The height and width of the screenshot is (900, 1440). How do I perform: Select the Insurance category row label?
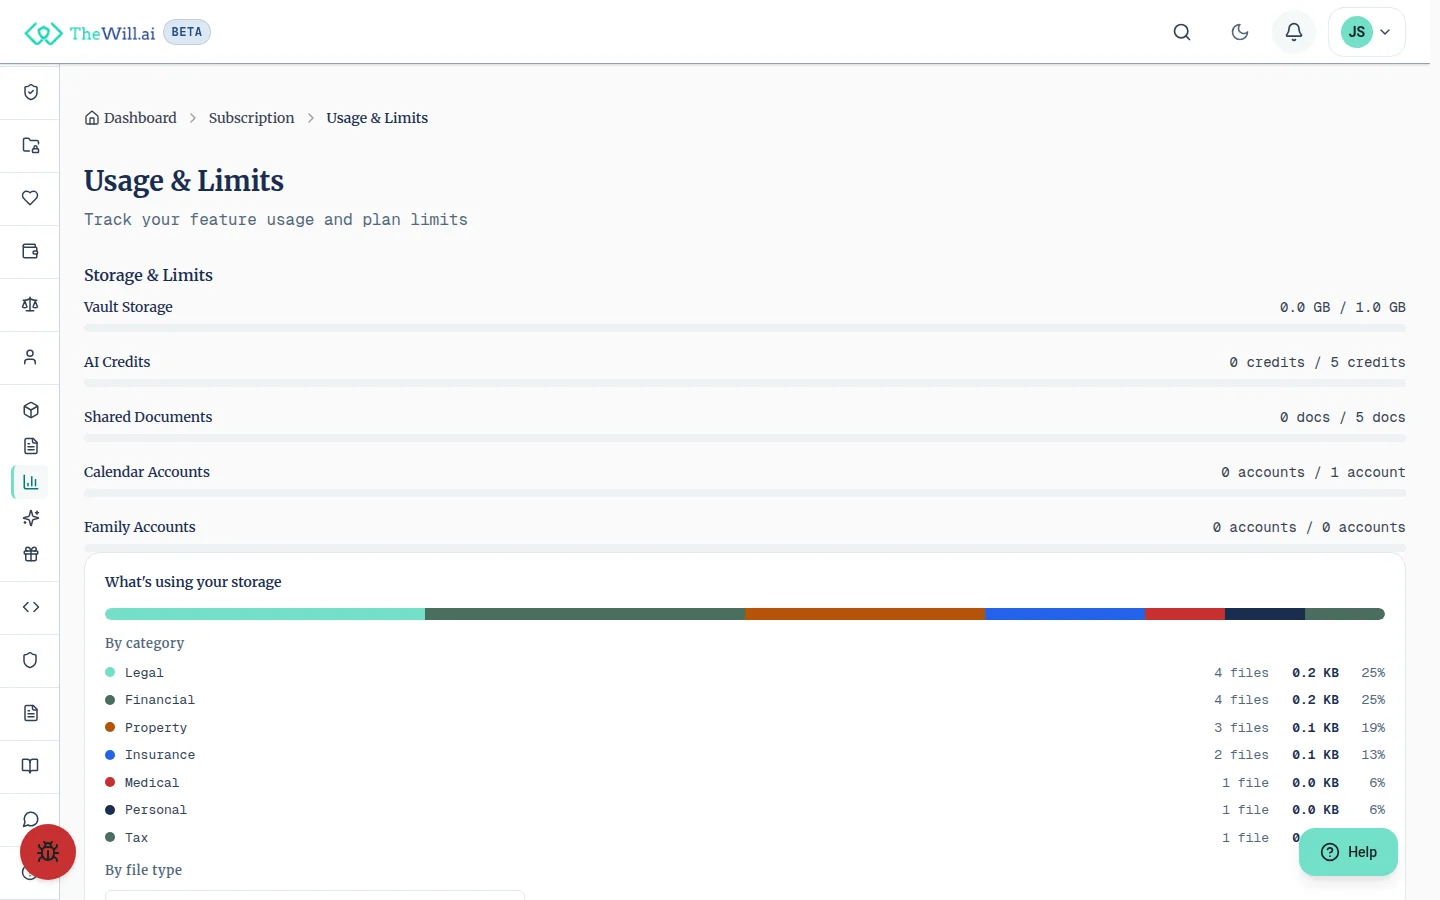click(160, 755)
